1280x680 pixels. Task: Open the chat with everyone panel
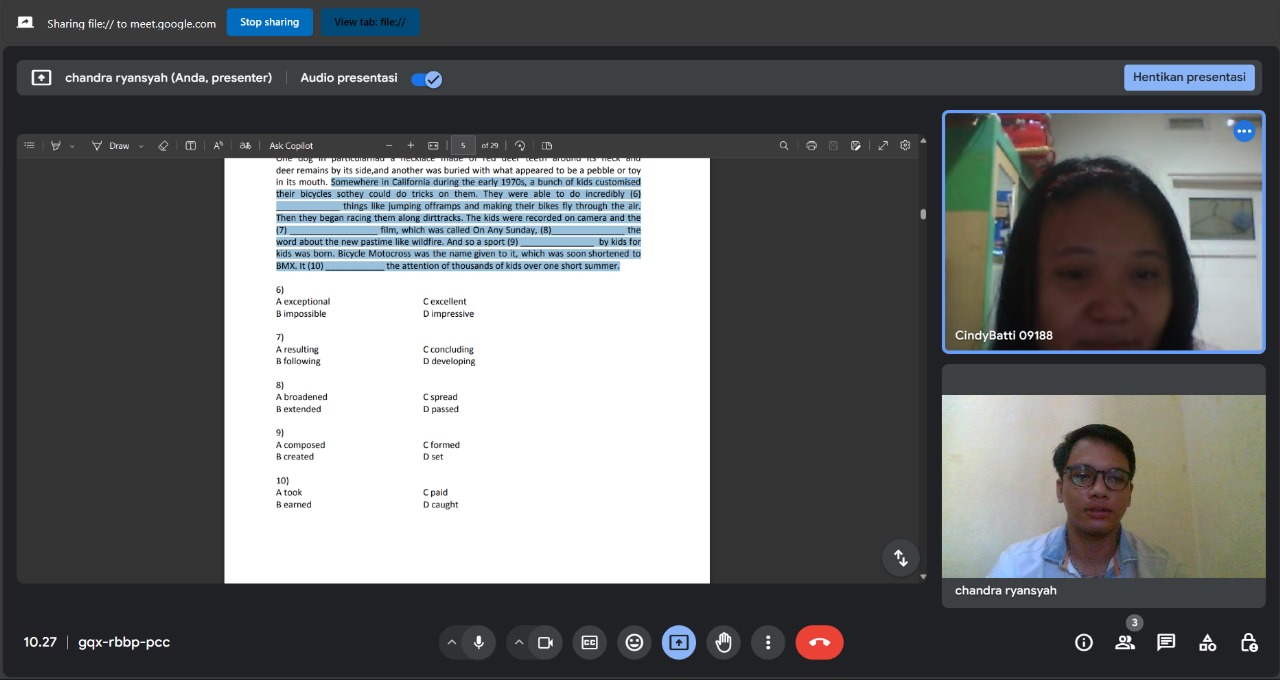point(1166,642)
